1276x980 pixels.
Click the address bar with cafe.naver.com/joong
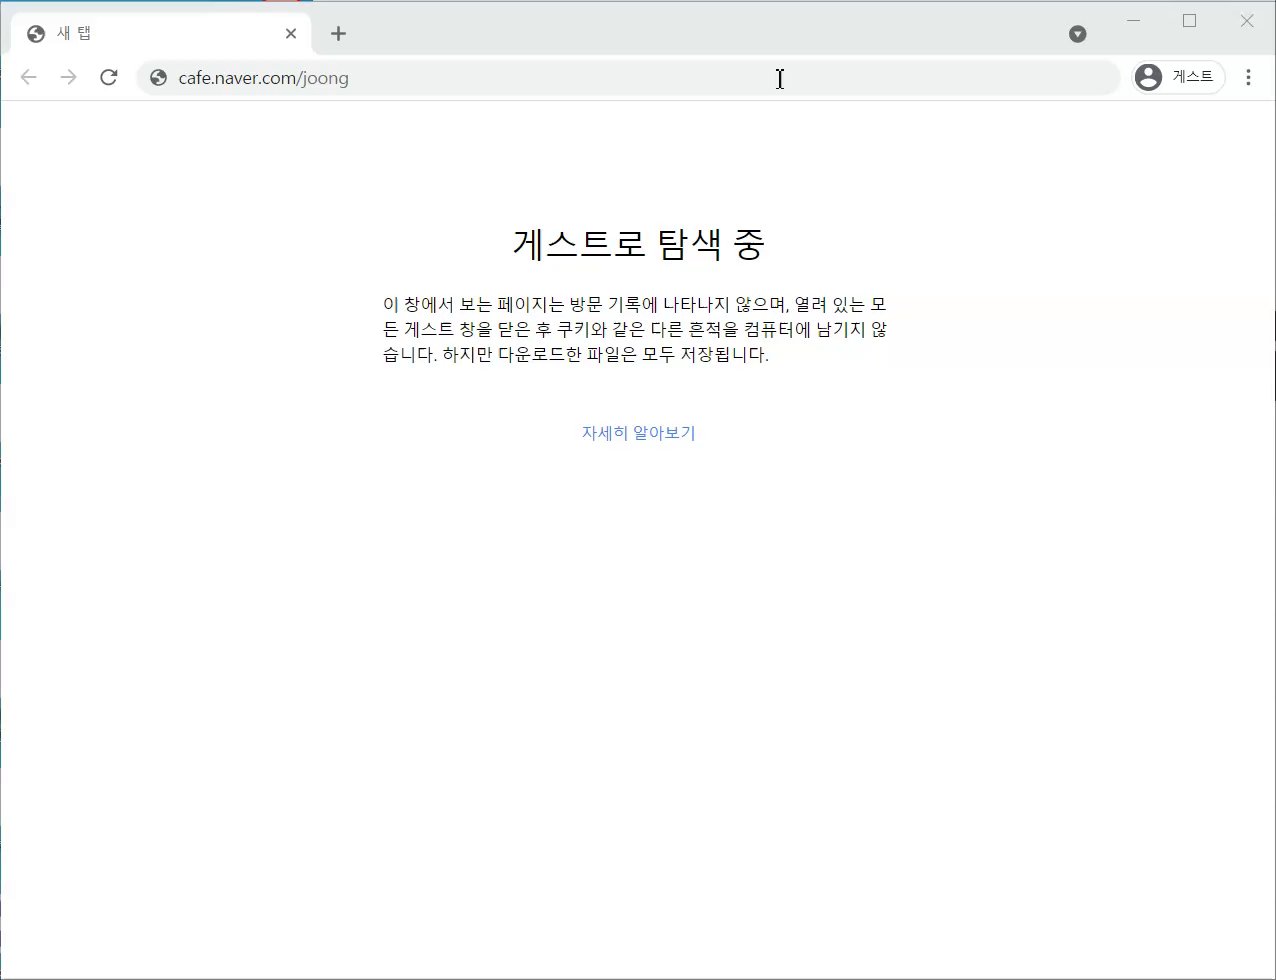[x=628, y=78]
